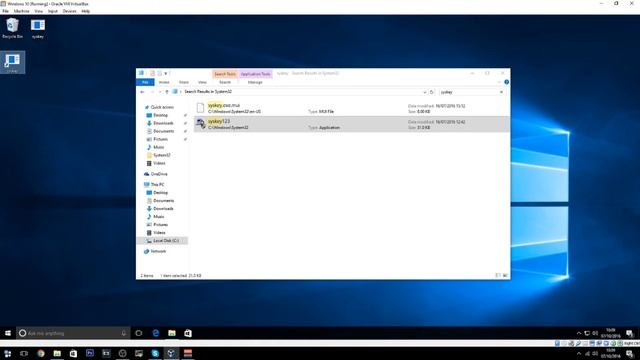Expand the address bar history dropdown
Viewport: 640px width, 360px height.
tap(424, 92)
